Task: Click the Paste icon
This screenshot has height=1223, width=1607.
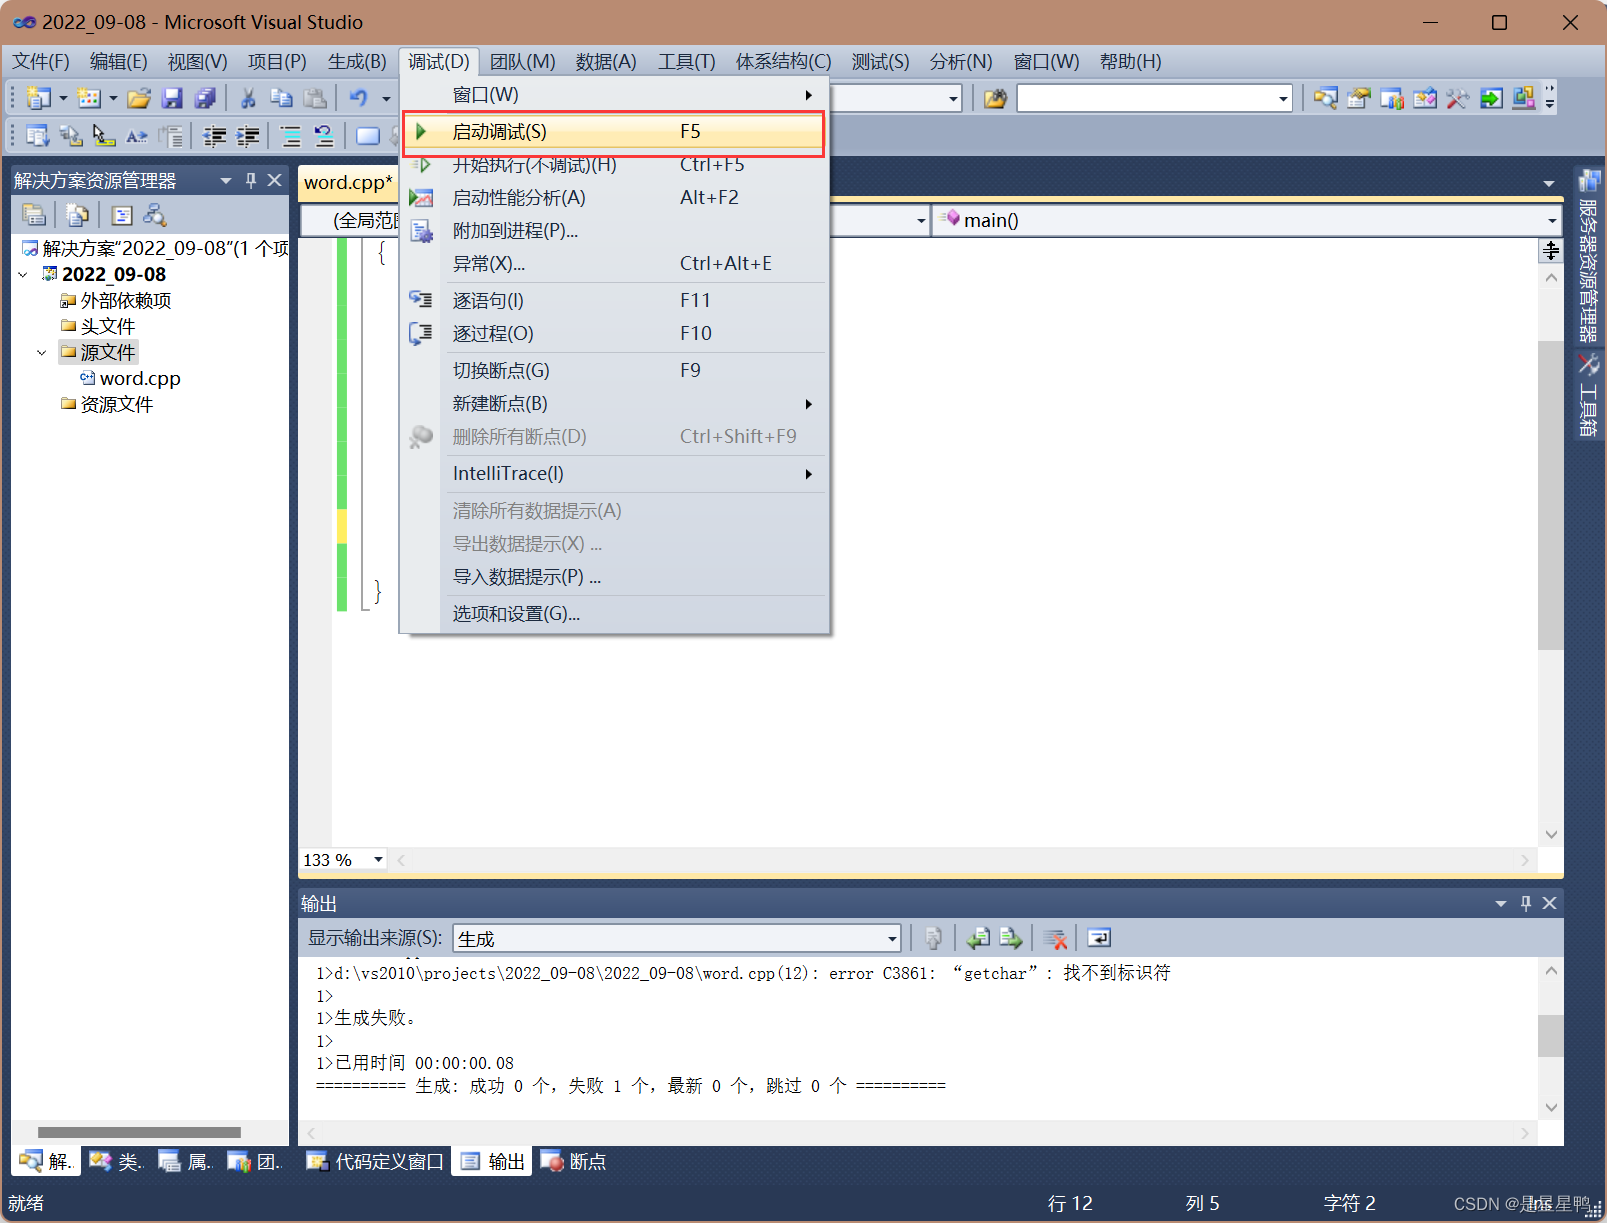Action: [314, 97]
